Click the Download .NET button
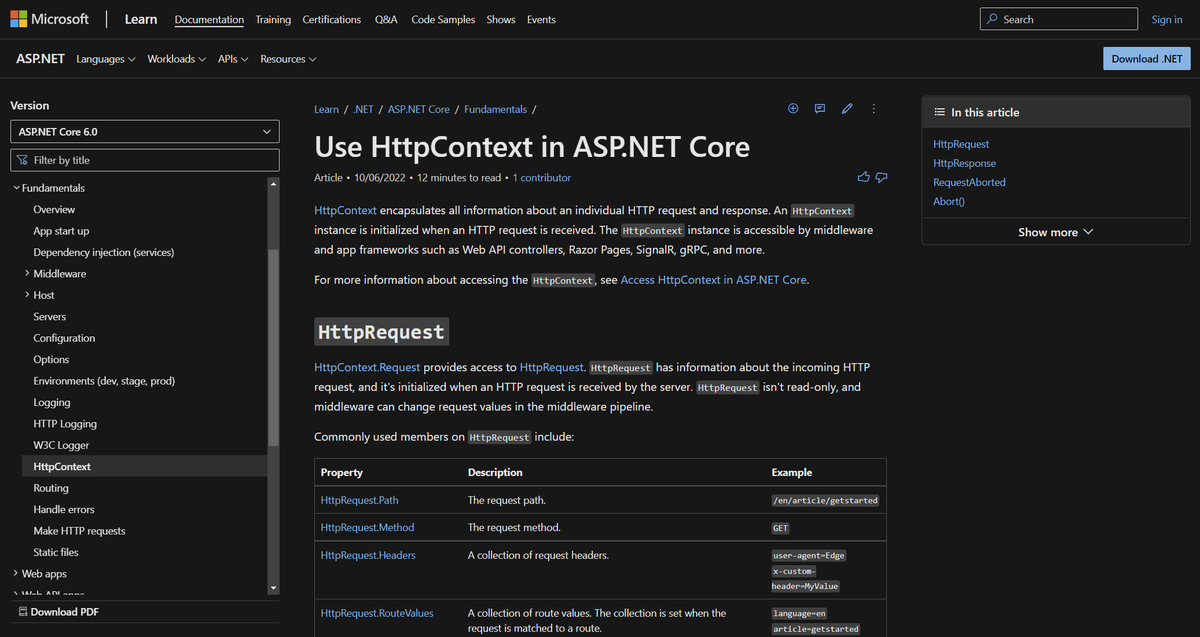 click(x=1146, y=58)
